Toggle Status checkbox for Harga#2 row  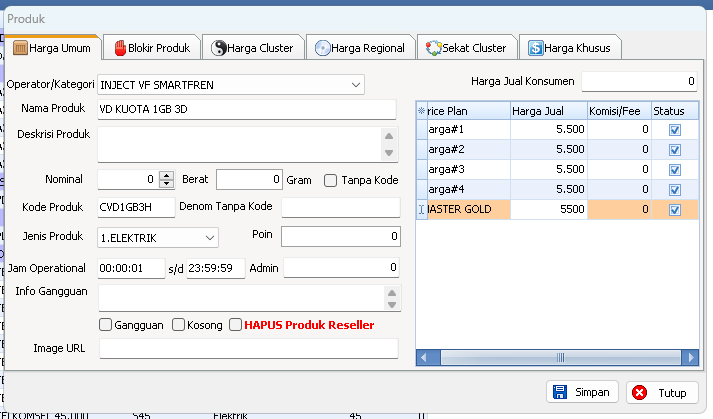(675, 150)
